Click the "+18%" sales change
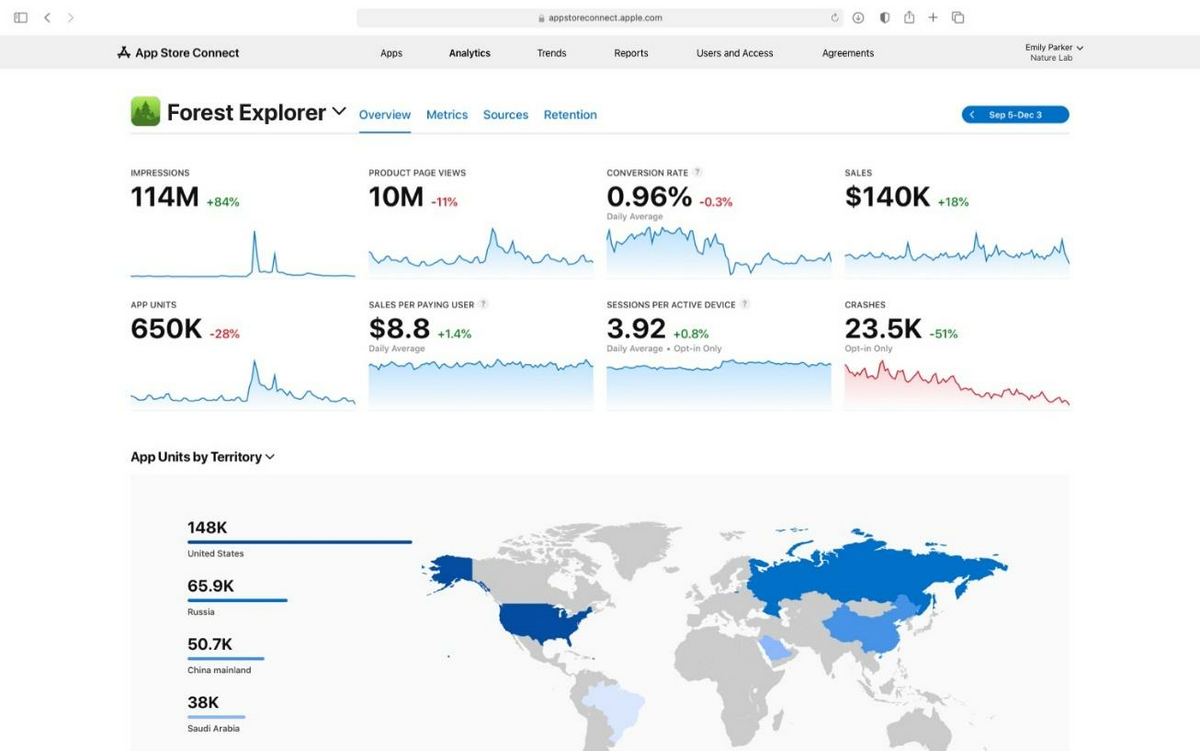Image resolution: width=1200 pixels, height=751 pixels. tap(953, 202)
